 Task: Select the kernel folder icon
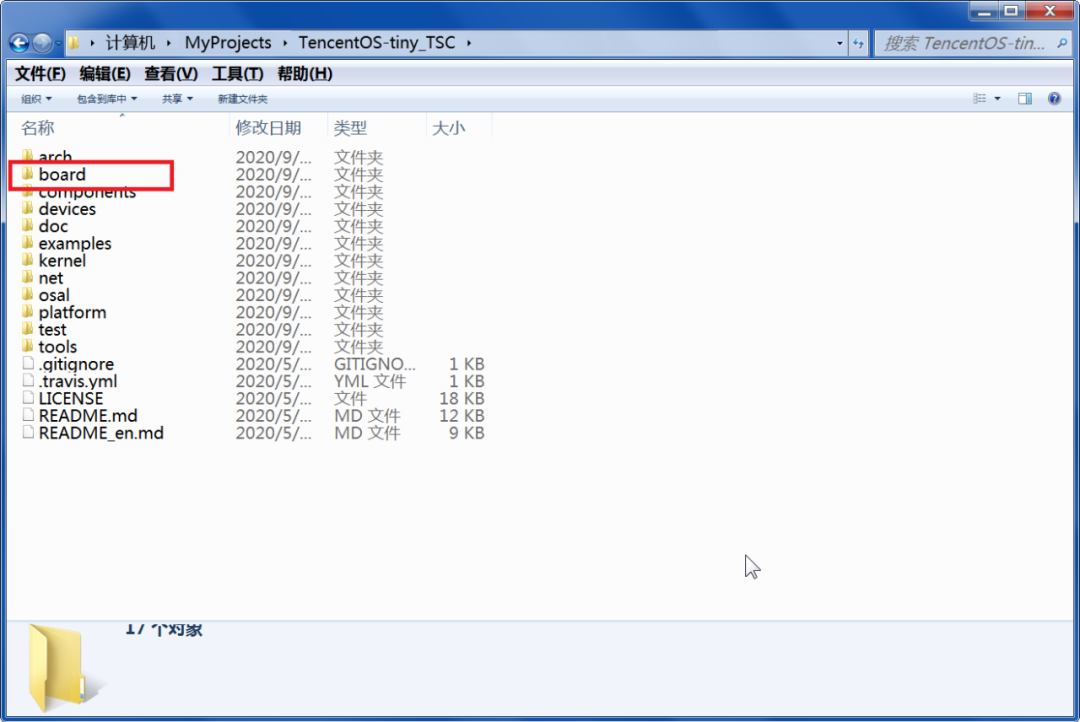tap(28, 260)
